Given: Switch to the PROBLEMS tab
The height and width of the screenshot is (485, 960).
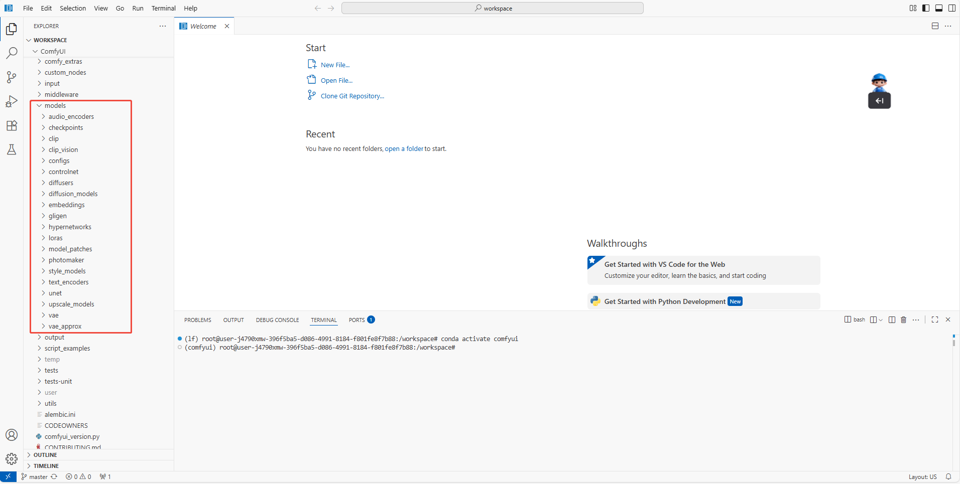Looking at the screenshot, I should coord(197,320).
